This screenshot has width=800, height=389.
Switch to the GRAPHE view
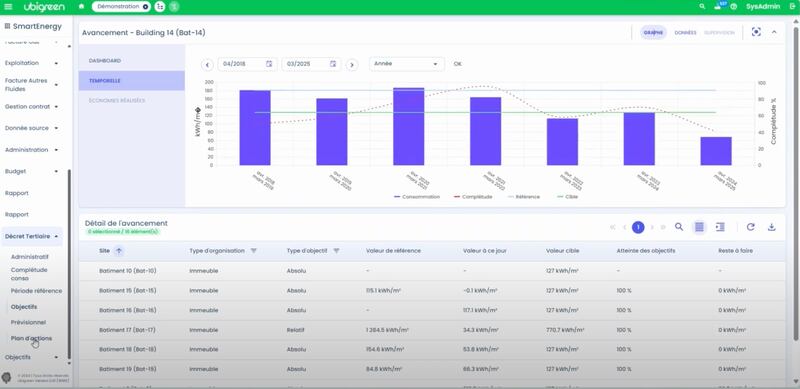click(653, 33)
